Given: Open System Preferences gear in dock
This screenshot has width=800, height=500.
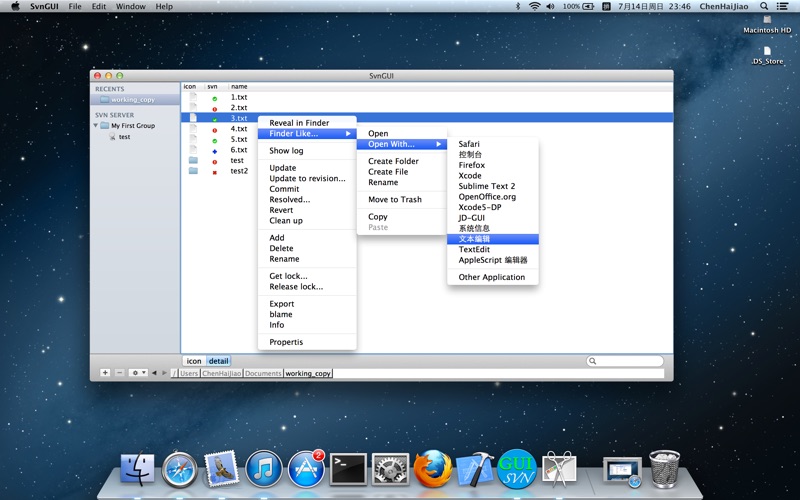Looking at the screenshot, I should 390,468.
